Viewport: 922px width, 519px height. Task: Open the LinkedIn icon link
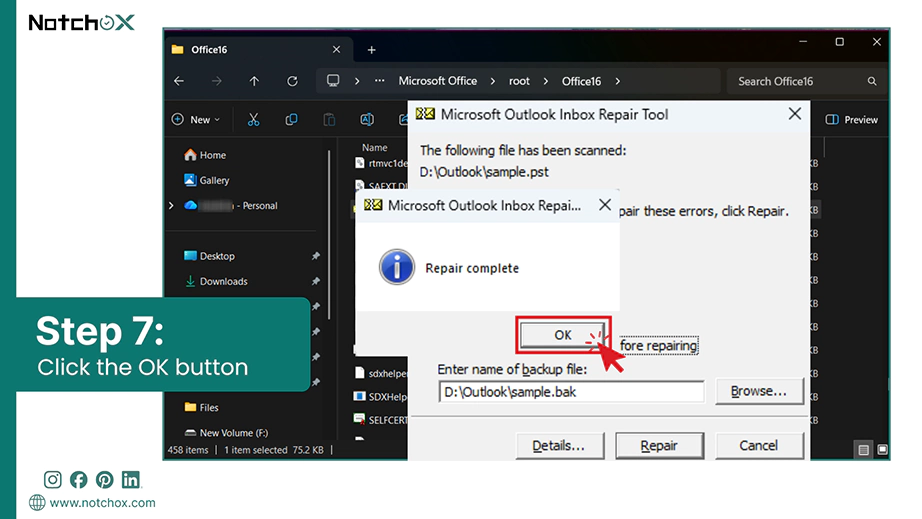point(131,480)
